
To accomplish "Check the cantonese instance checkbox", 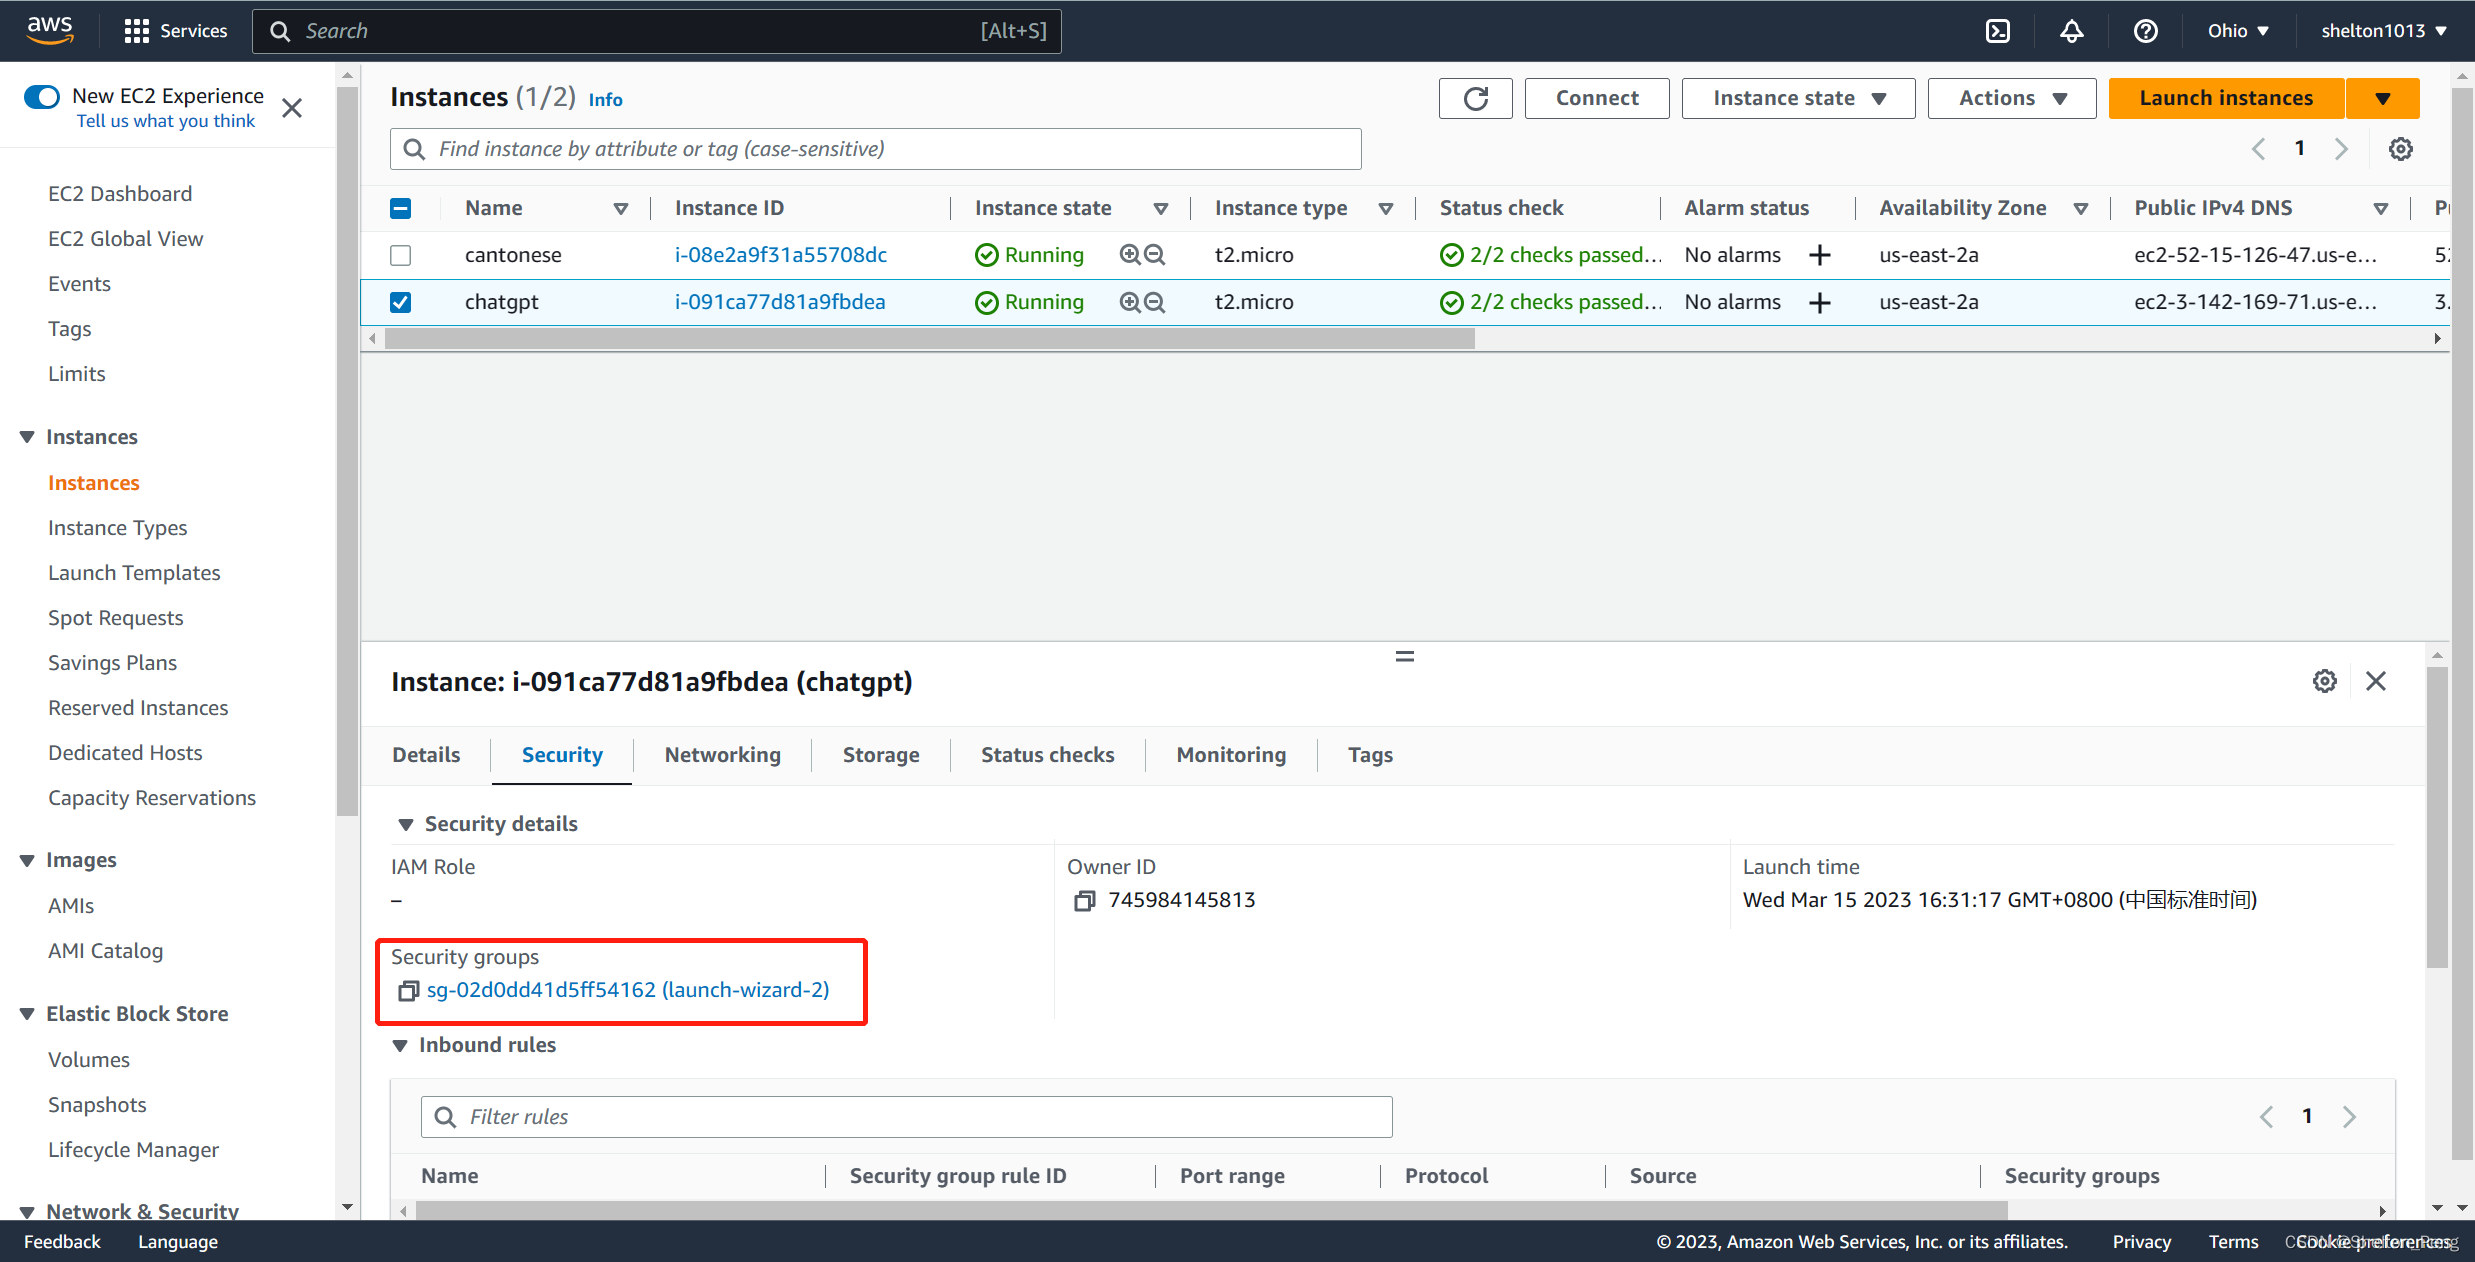I will click(x=401, y=255).
